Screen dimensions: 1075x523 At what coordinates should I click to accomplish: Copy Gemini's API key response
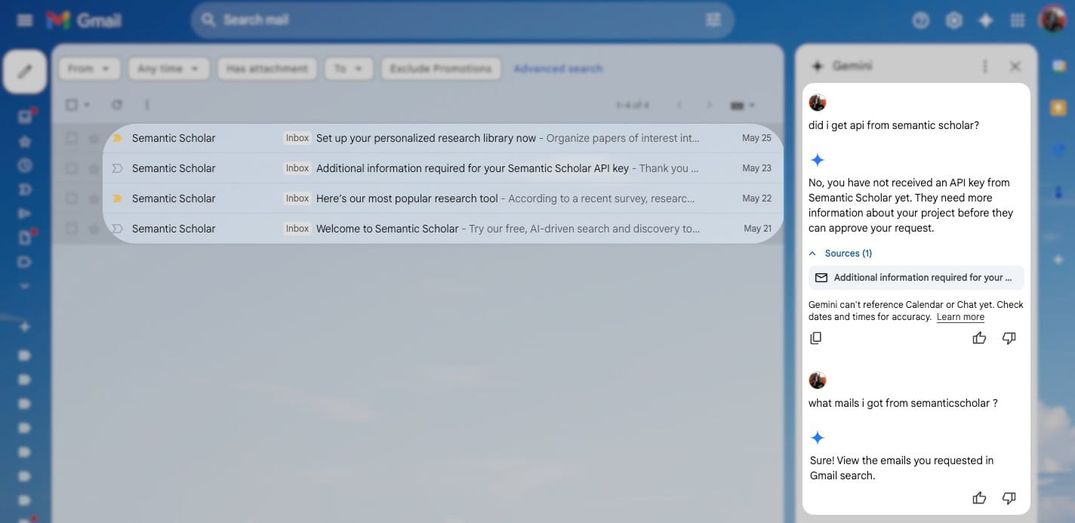tap(816, 338)
